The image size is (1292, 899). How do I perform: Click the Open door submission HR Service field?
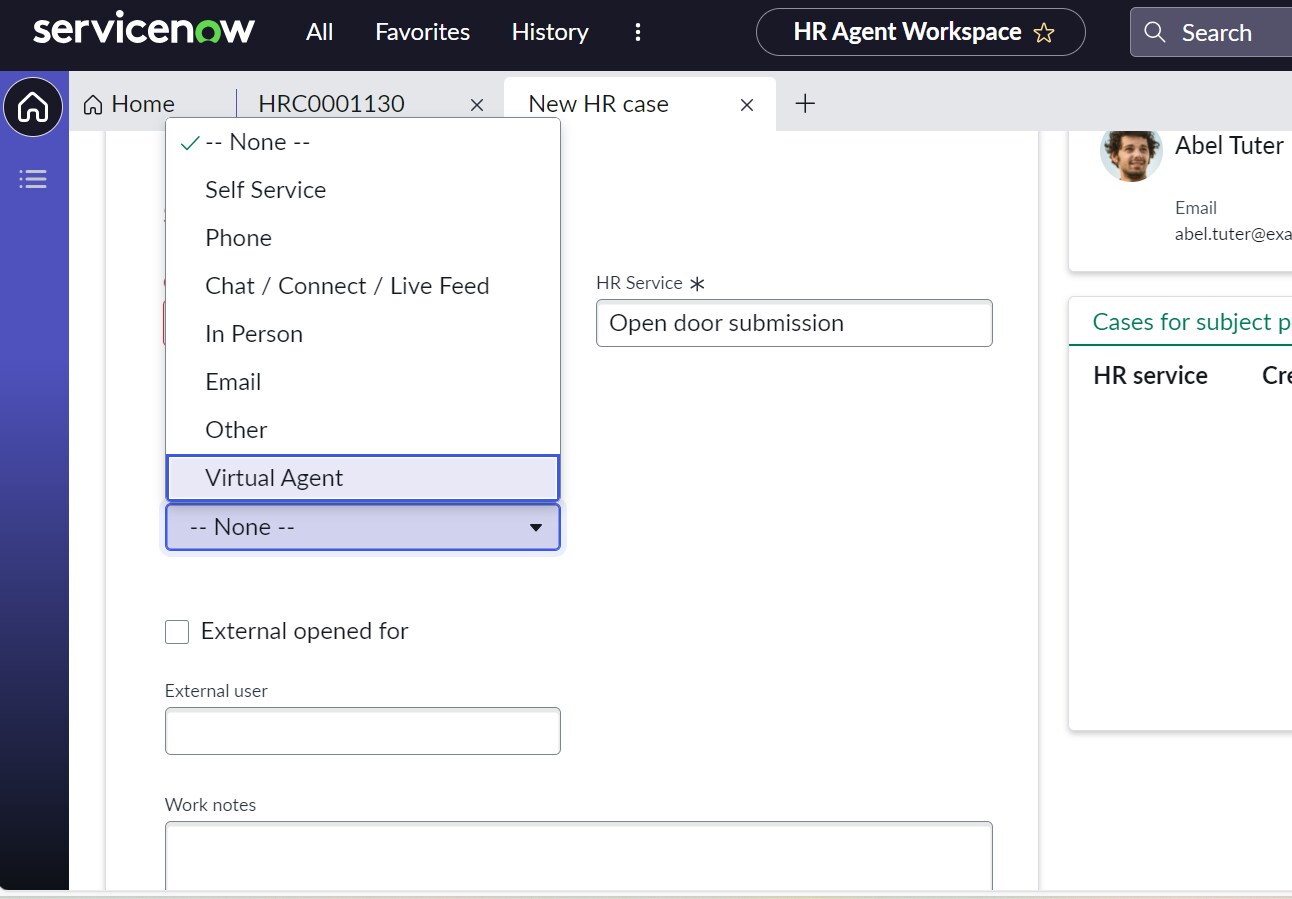point(794,323)
